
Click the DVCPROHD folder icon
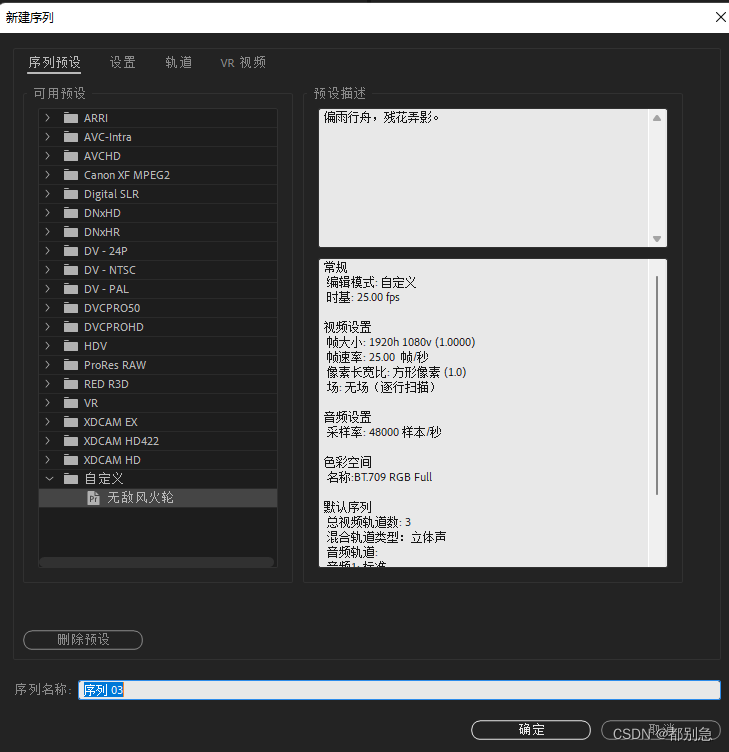[71, 327]
